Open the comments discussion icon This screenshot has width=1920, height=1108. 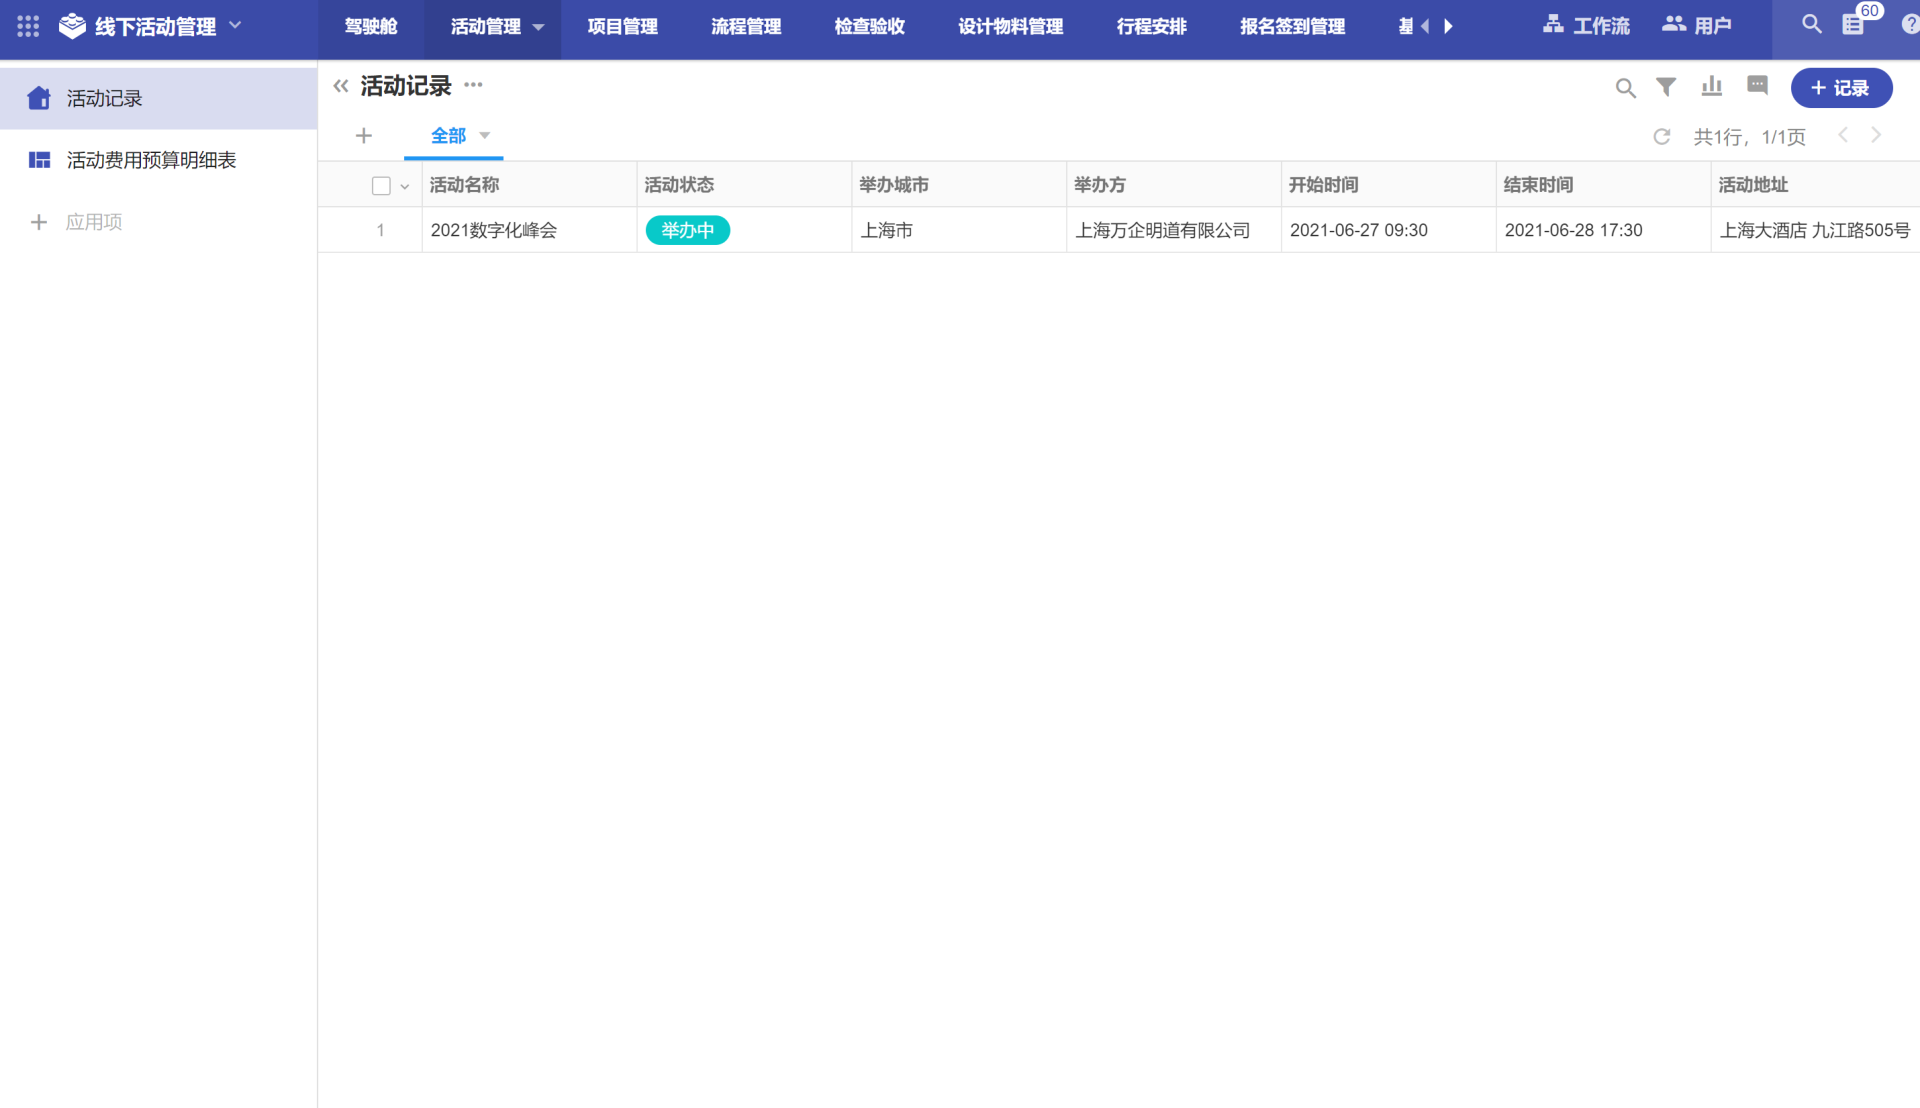tap(1757, 86)
